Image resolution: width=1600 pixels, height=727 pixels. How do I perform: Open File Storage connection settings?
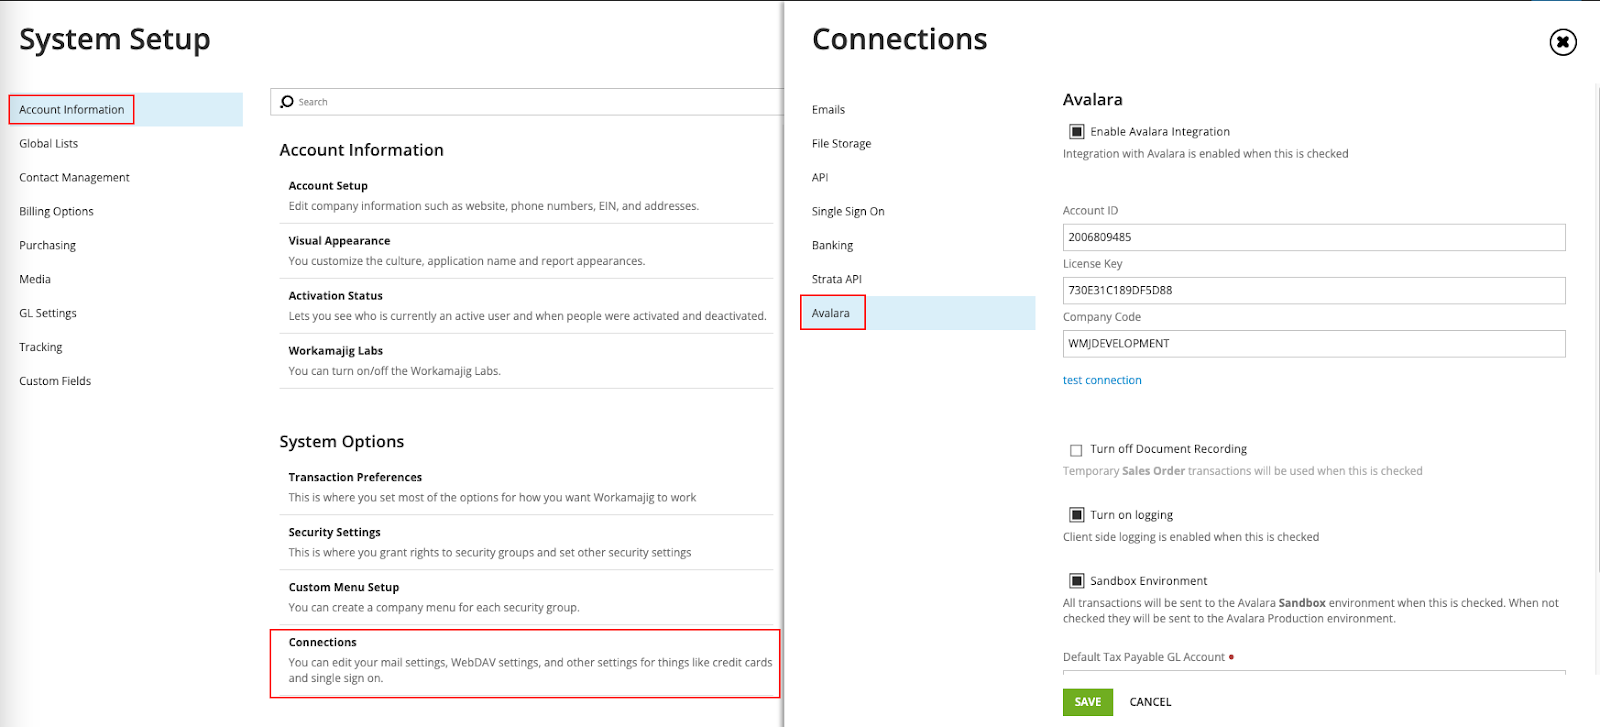[x=841, y=144]
